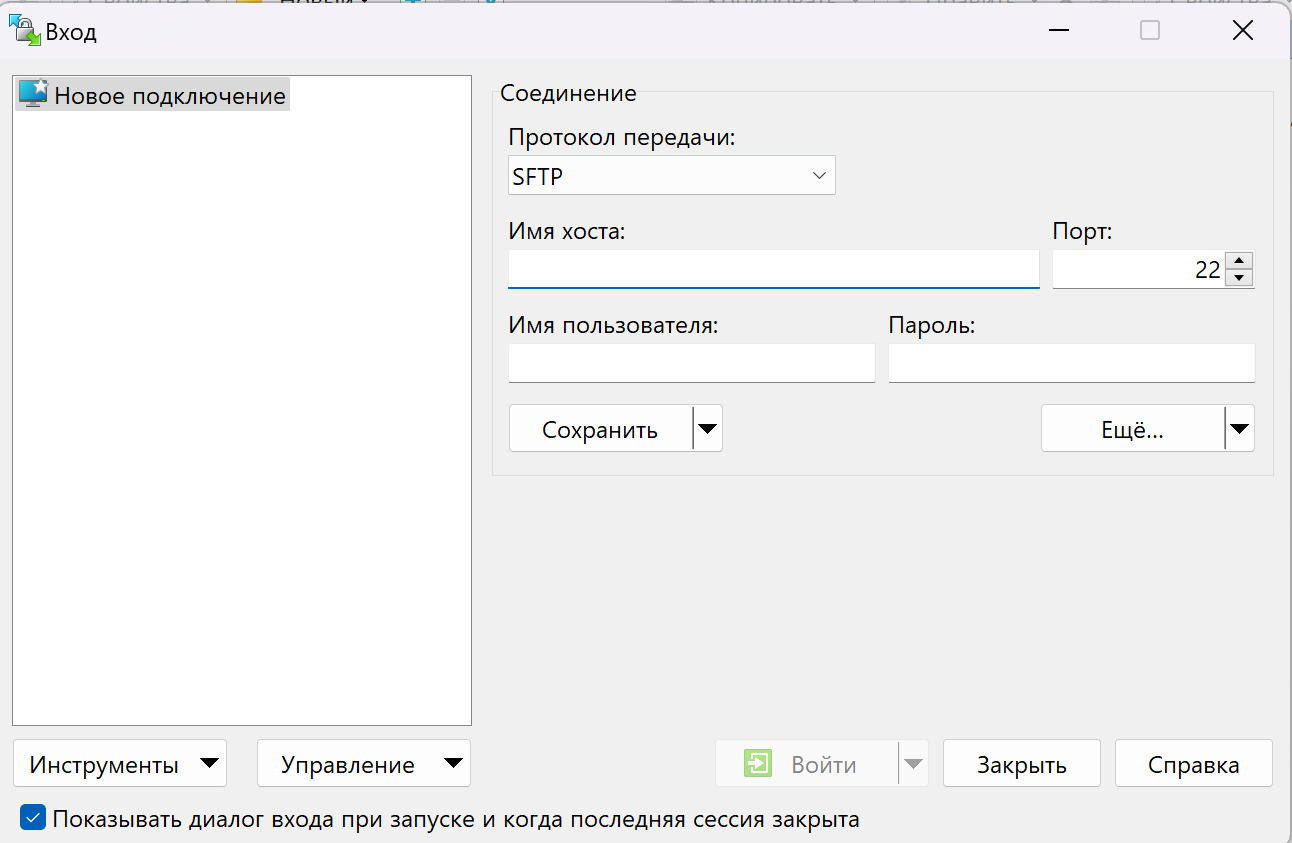Screen dimensions: 1292x843
Task: Open the Сохранить dropdown arrow
Action: pos(708,428)
